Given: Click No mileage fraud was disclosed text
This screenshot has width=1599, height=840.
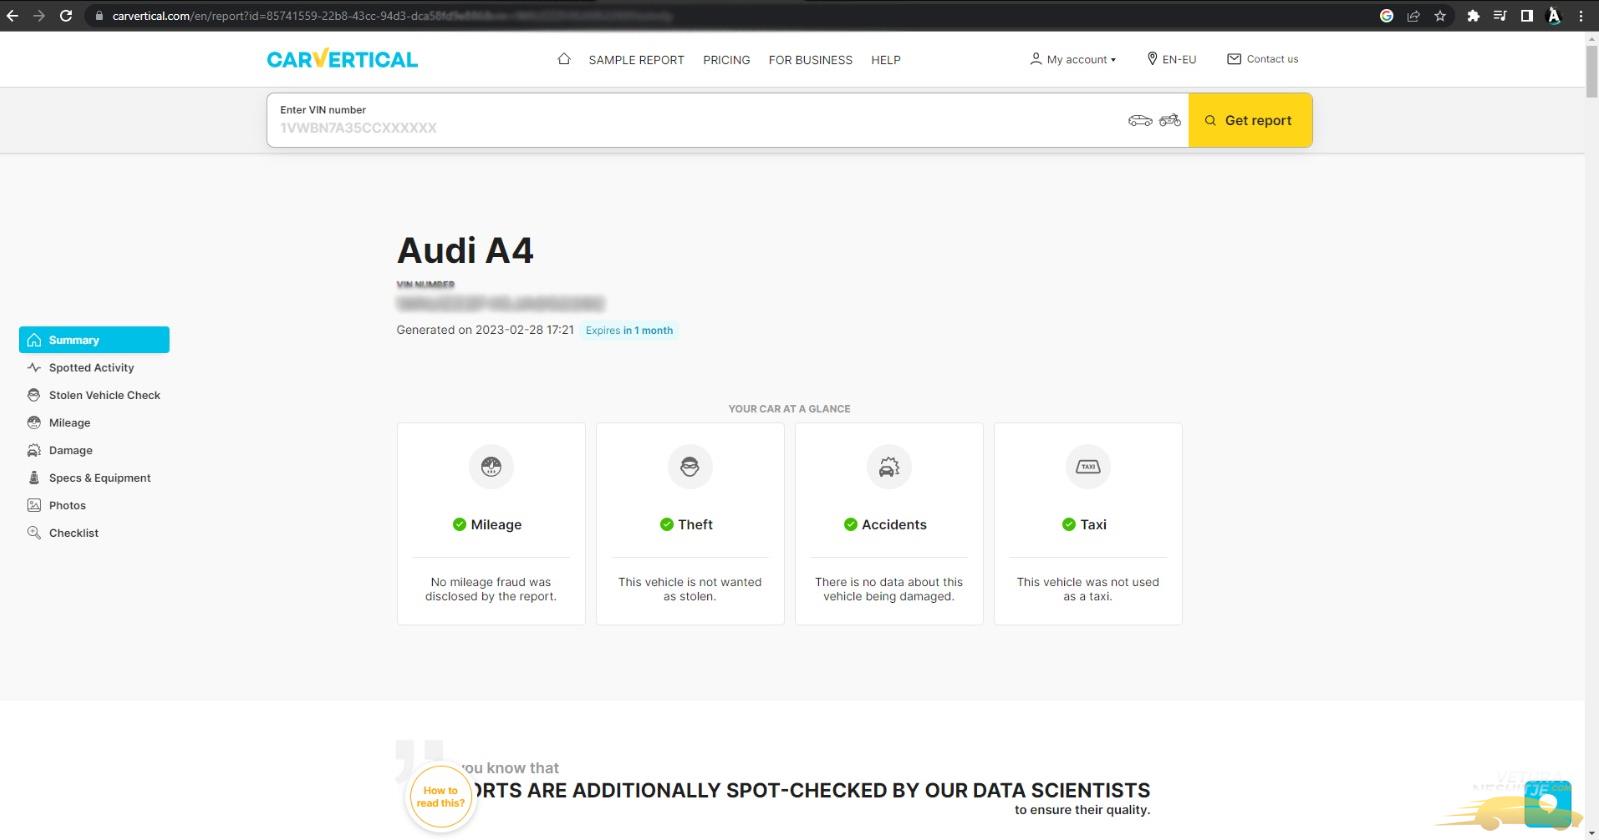Looking at the screenshot, I should (491, 589).
